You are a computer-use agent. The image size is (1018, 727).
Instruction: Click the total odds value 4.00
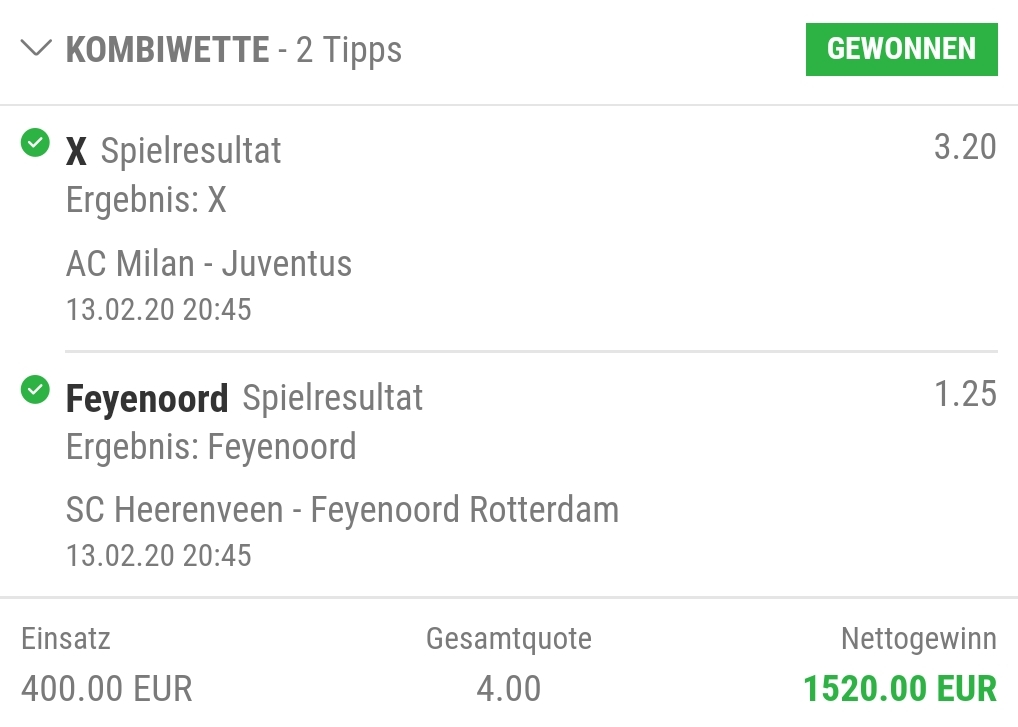(508, 688)
